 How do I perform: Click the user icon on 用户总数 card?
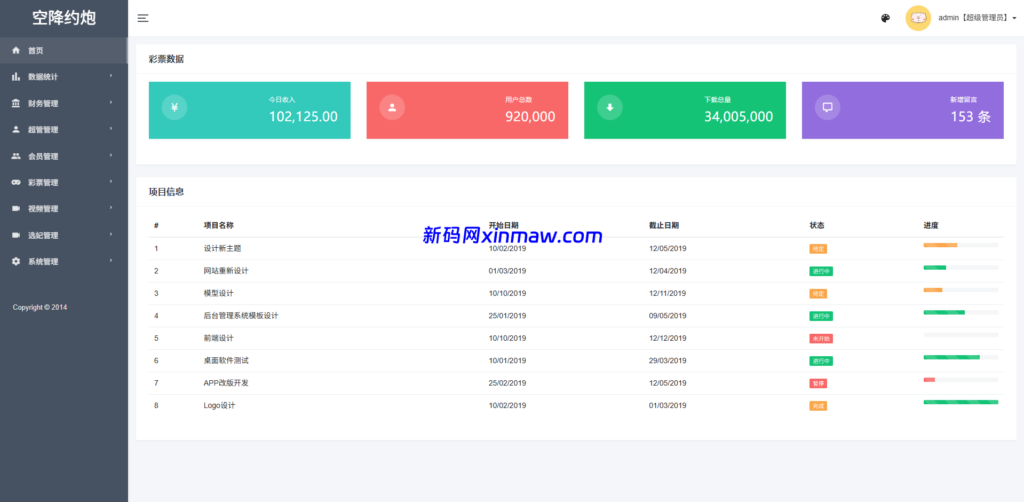pos(392,108)
